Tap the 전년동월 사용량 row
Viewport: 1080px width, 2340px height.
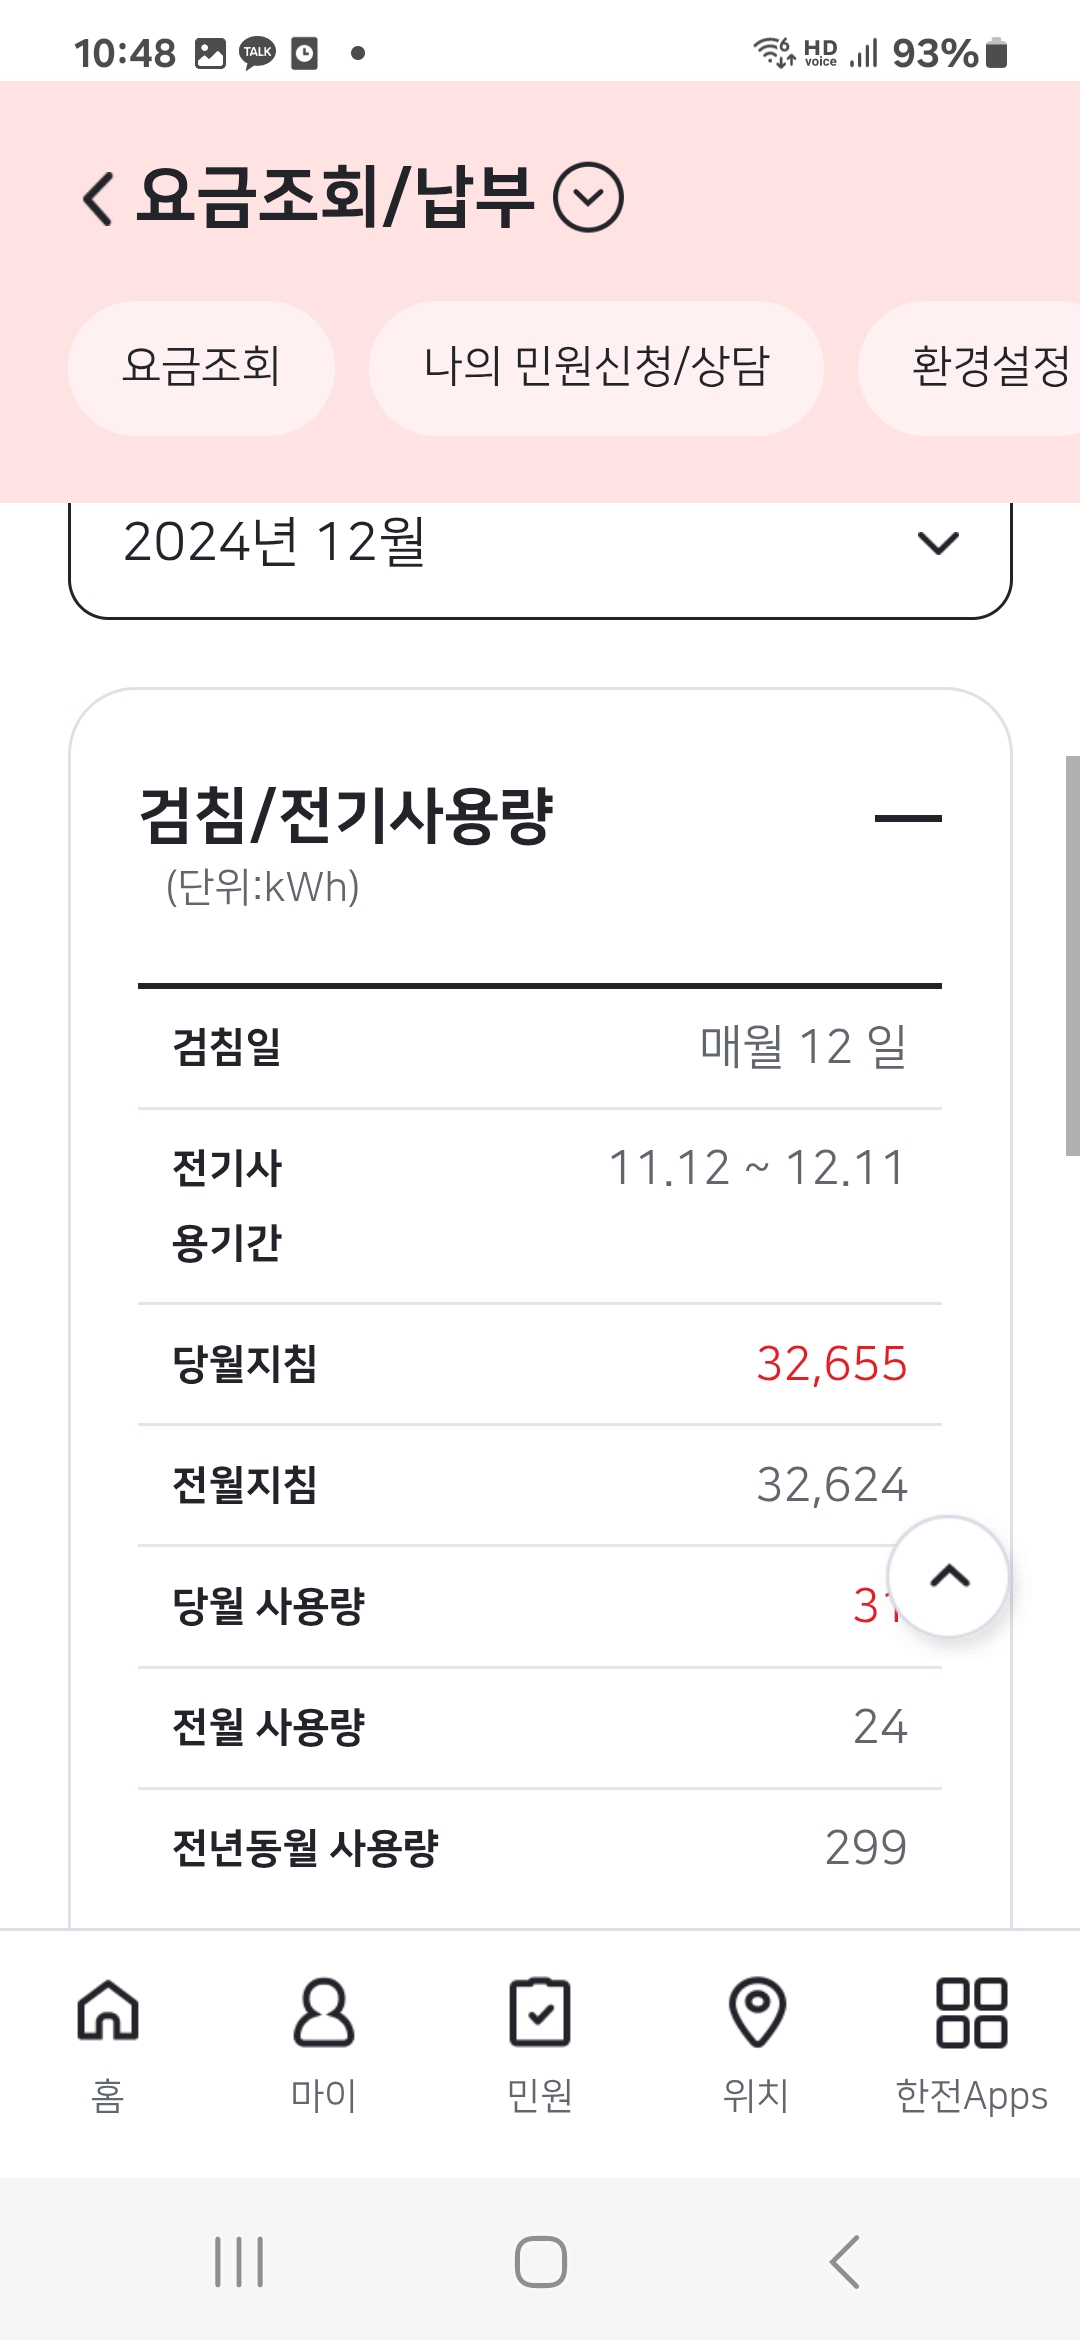click(x=540, y=1848)
